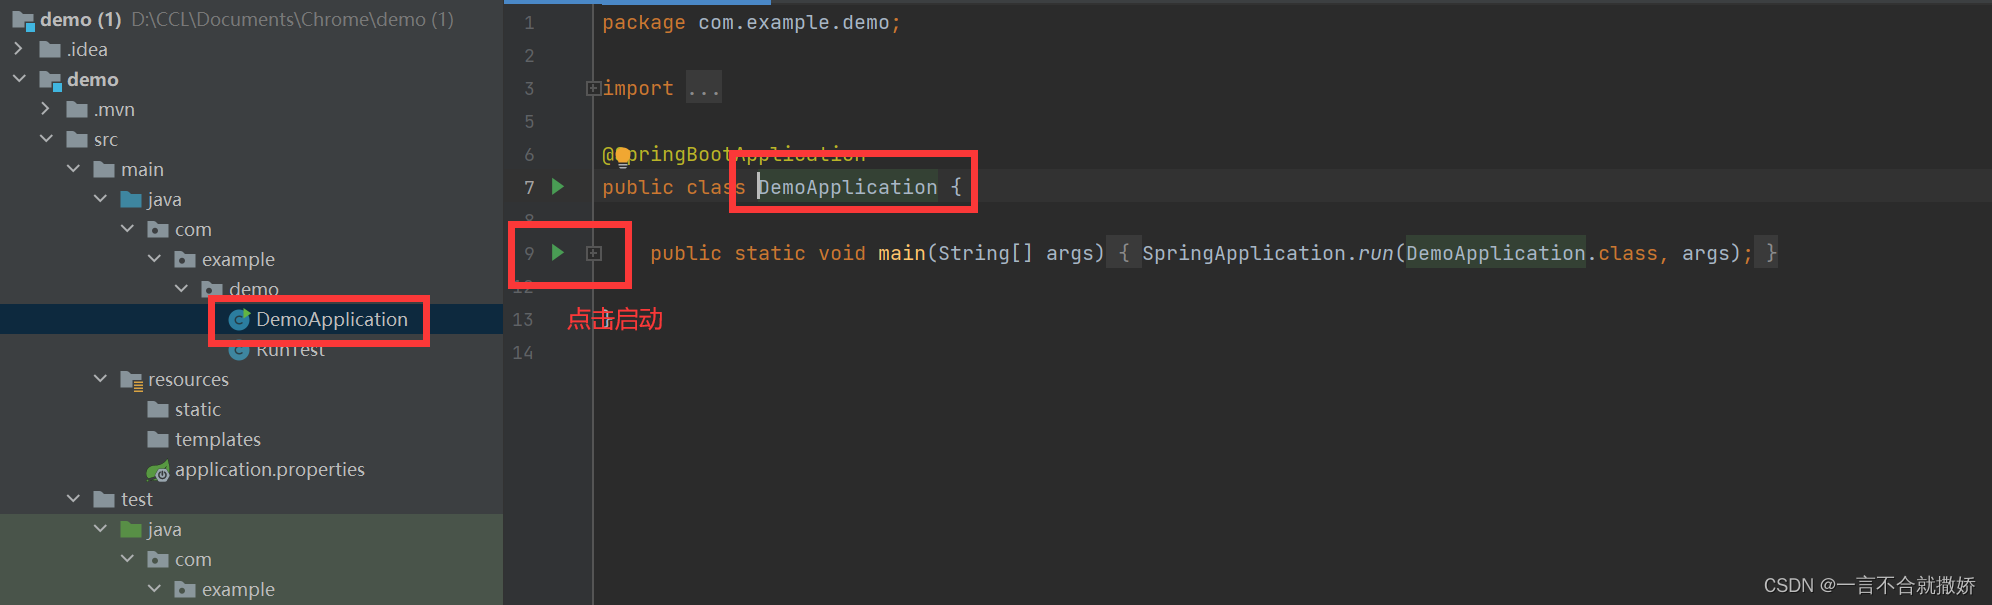Collapse the main example package chevron
1992x605 pixels.
click(x=154, y=258)
